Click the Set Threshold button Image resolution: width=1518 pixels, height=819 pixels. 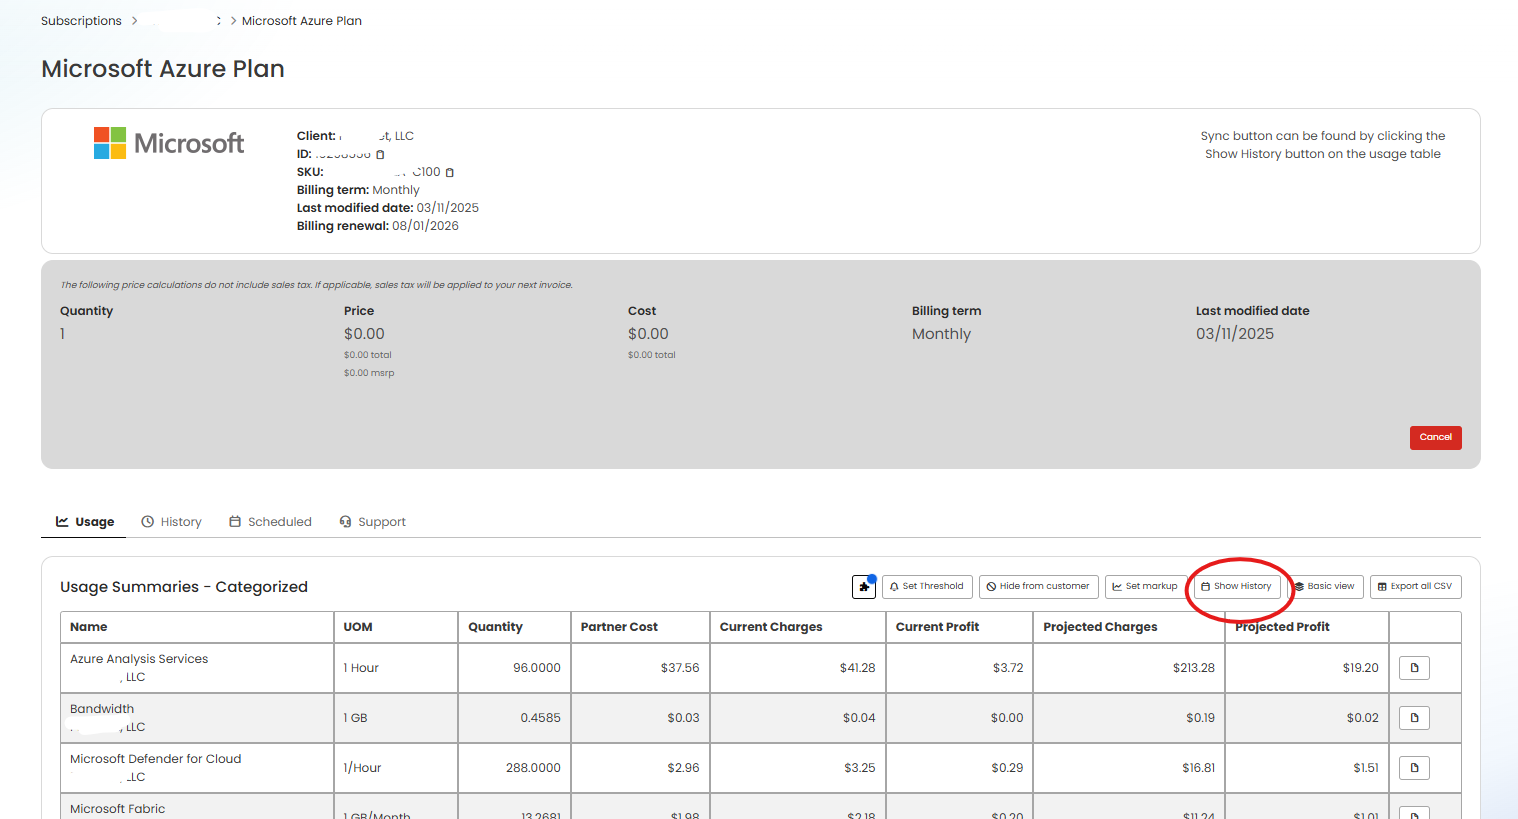point(927,587)
